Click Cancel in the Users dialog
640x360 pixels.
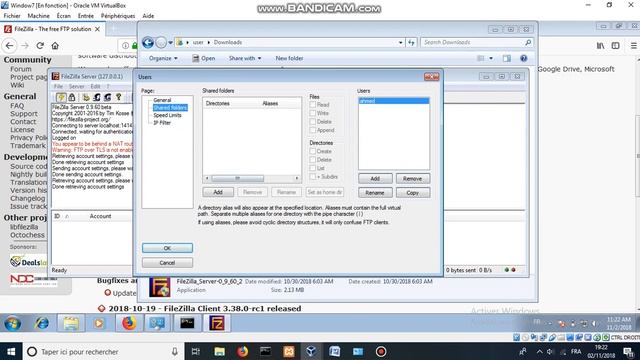point(167,262)
